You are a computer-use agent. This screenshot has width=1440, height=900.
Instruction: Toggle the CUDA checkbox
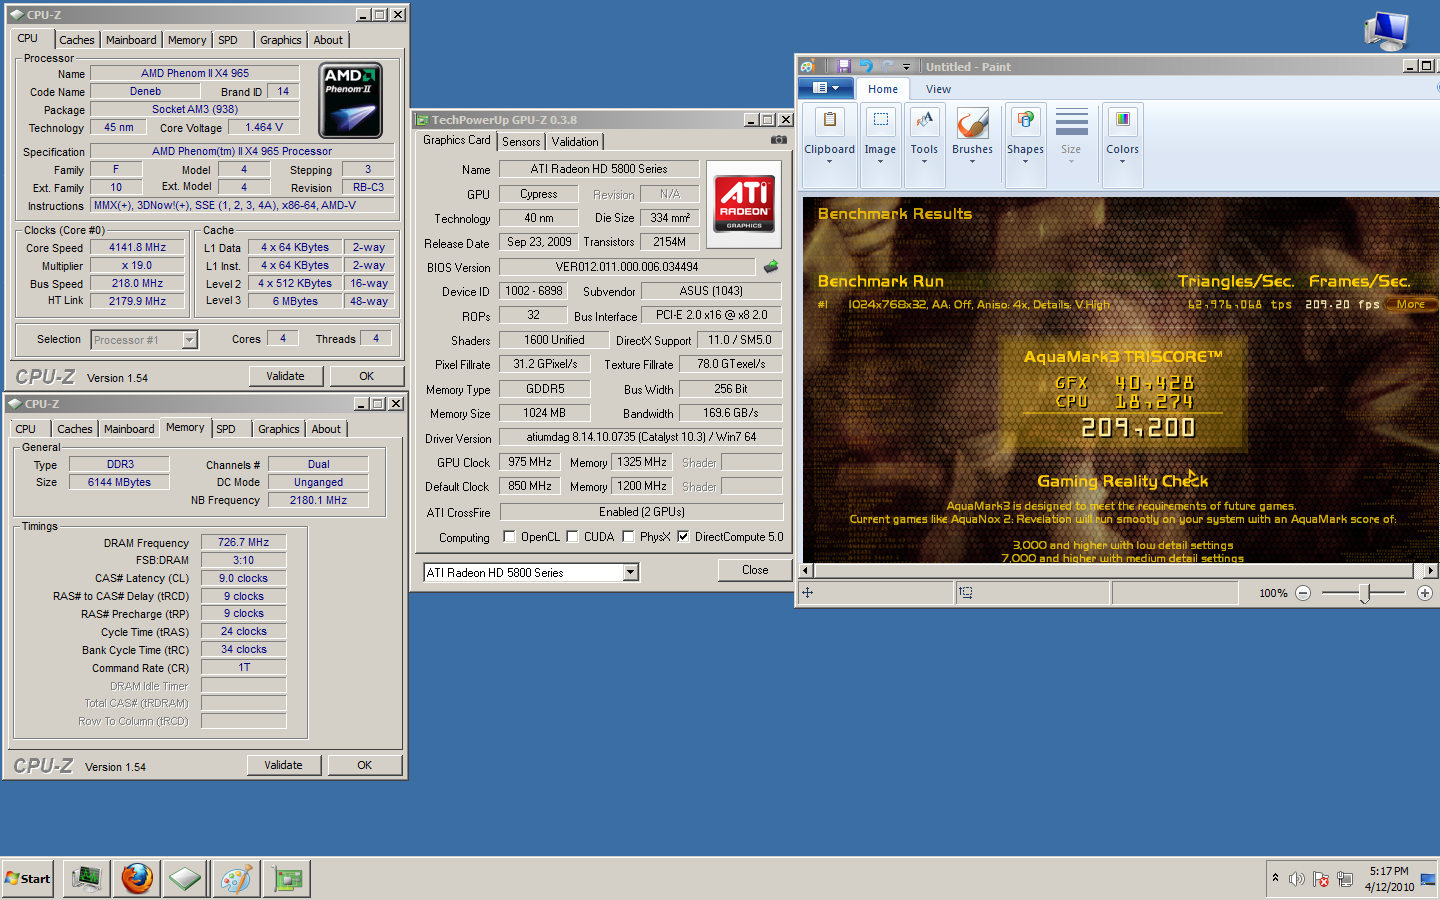(x=572, y=537)
